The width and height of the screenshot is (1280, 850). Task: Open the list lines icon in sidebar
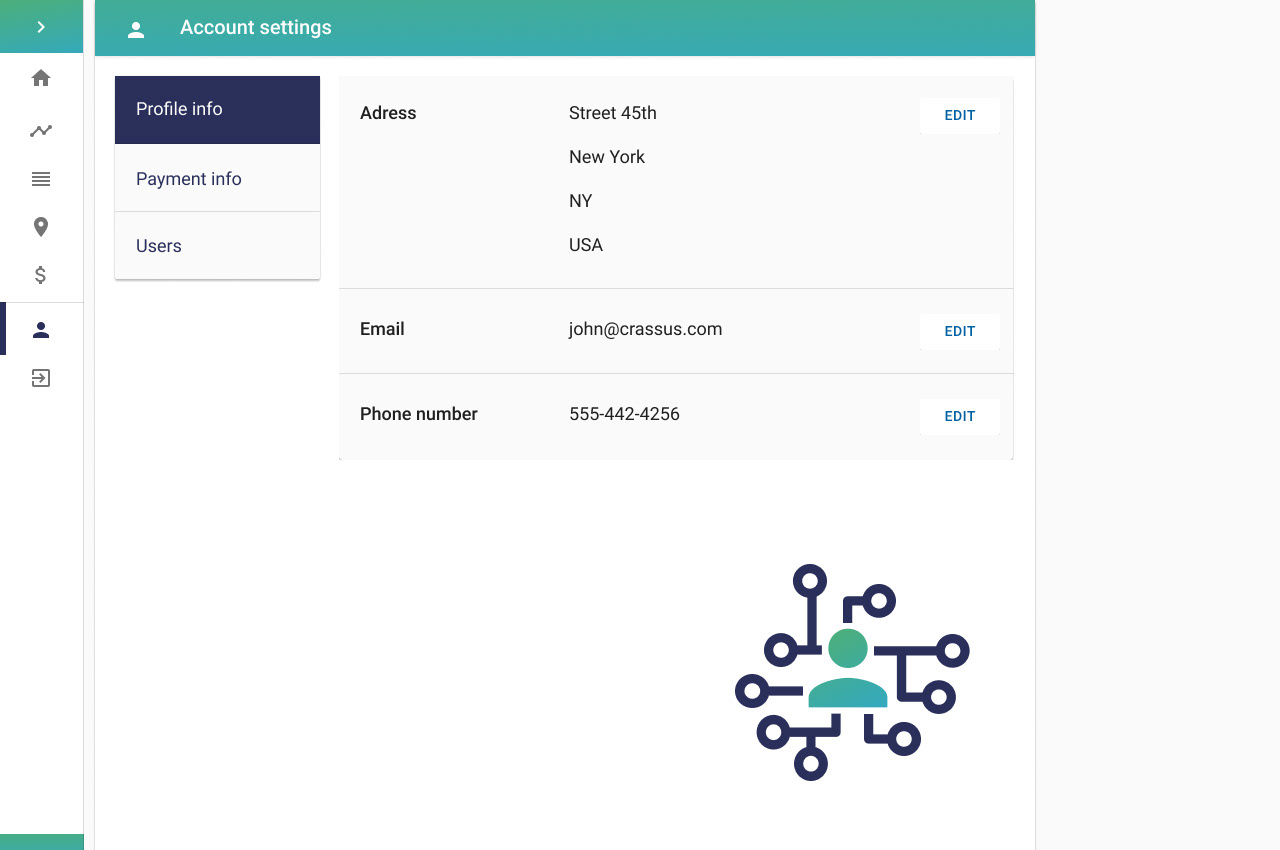(41, 179)
